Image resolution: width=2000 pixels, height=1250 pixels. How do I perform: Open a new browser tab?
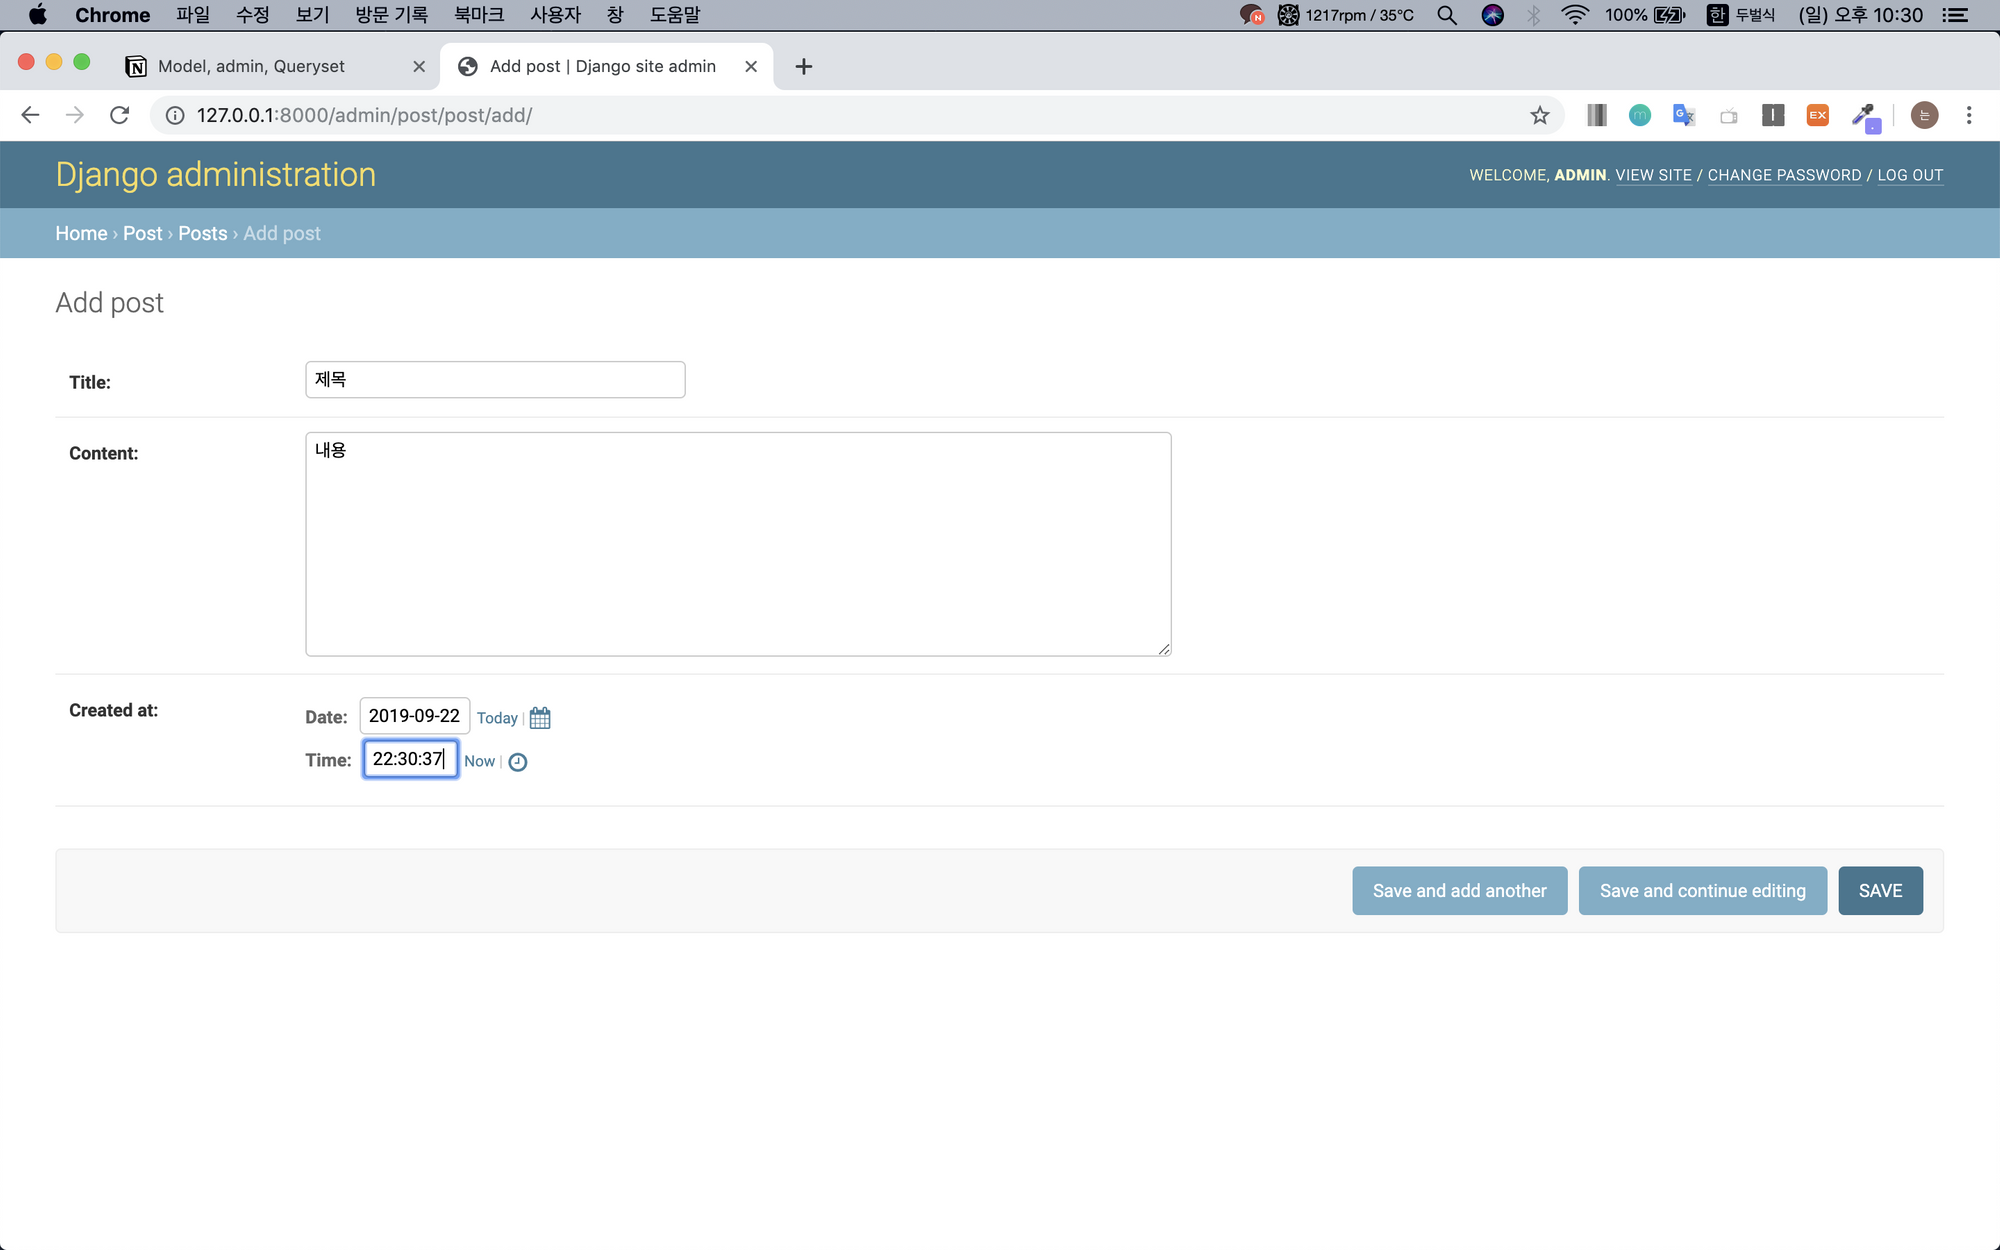pos(803,66)
